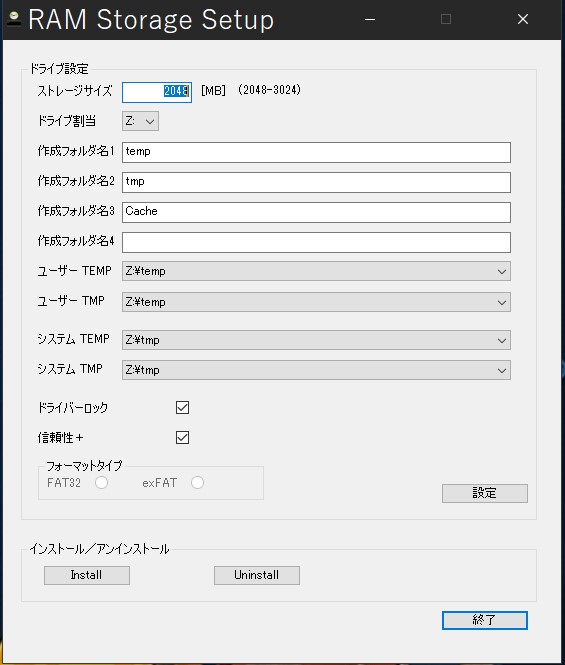The image size is (565, 665).
Task: Edit 作成フォルダ名2 field containing tmp
Action: point(316,182)
